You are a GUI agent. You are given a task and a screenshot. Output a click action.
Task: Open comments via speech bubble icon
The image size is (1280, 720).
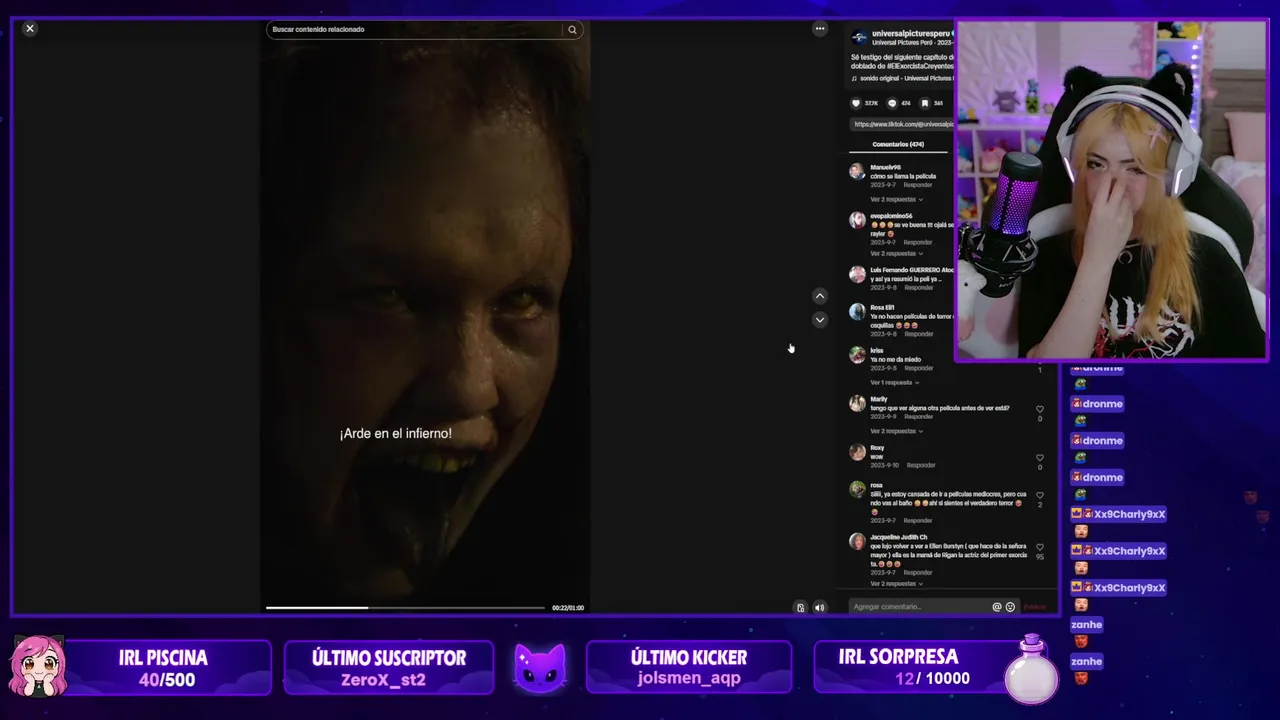pos(892,103)
